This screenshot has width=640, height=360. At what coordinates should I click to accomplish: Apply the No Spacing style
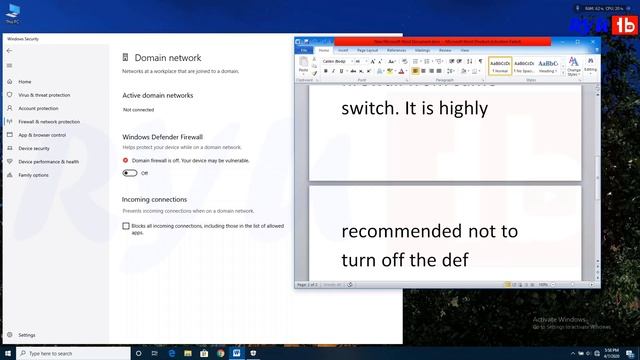pyautogui.click(x=524, y=66)
